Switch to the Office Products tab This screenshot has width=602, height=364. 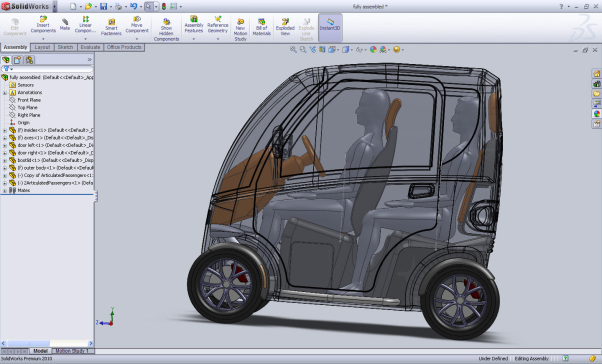pos(124,47)
